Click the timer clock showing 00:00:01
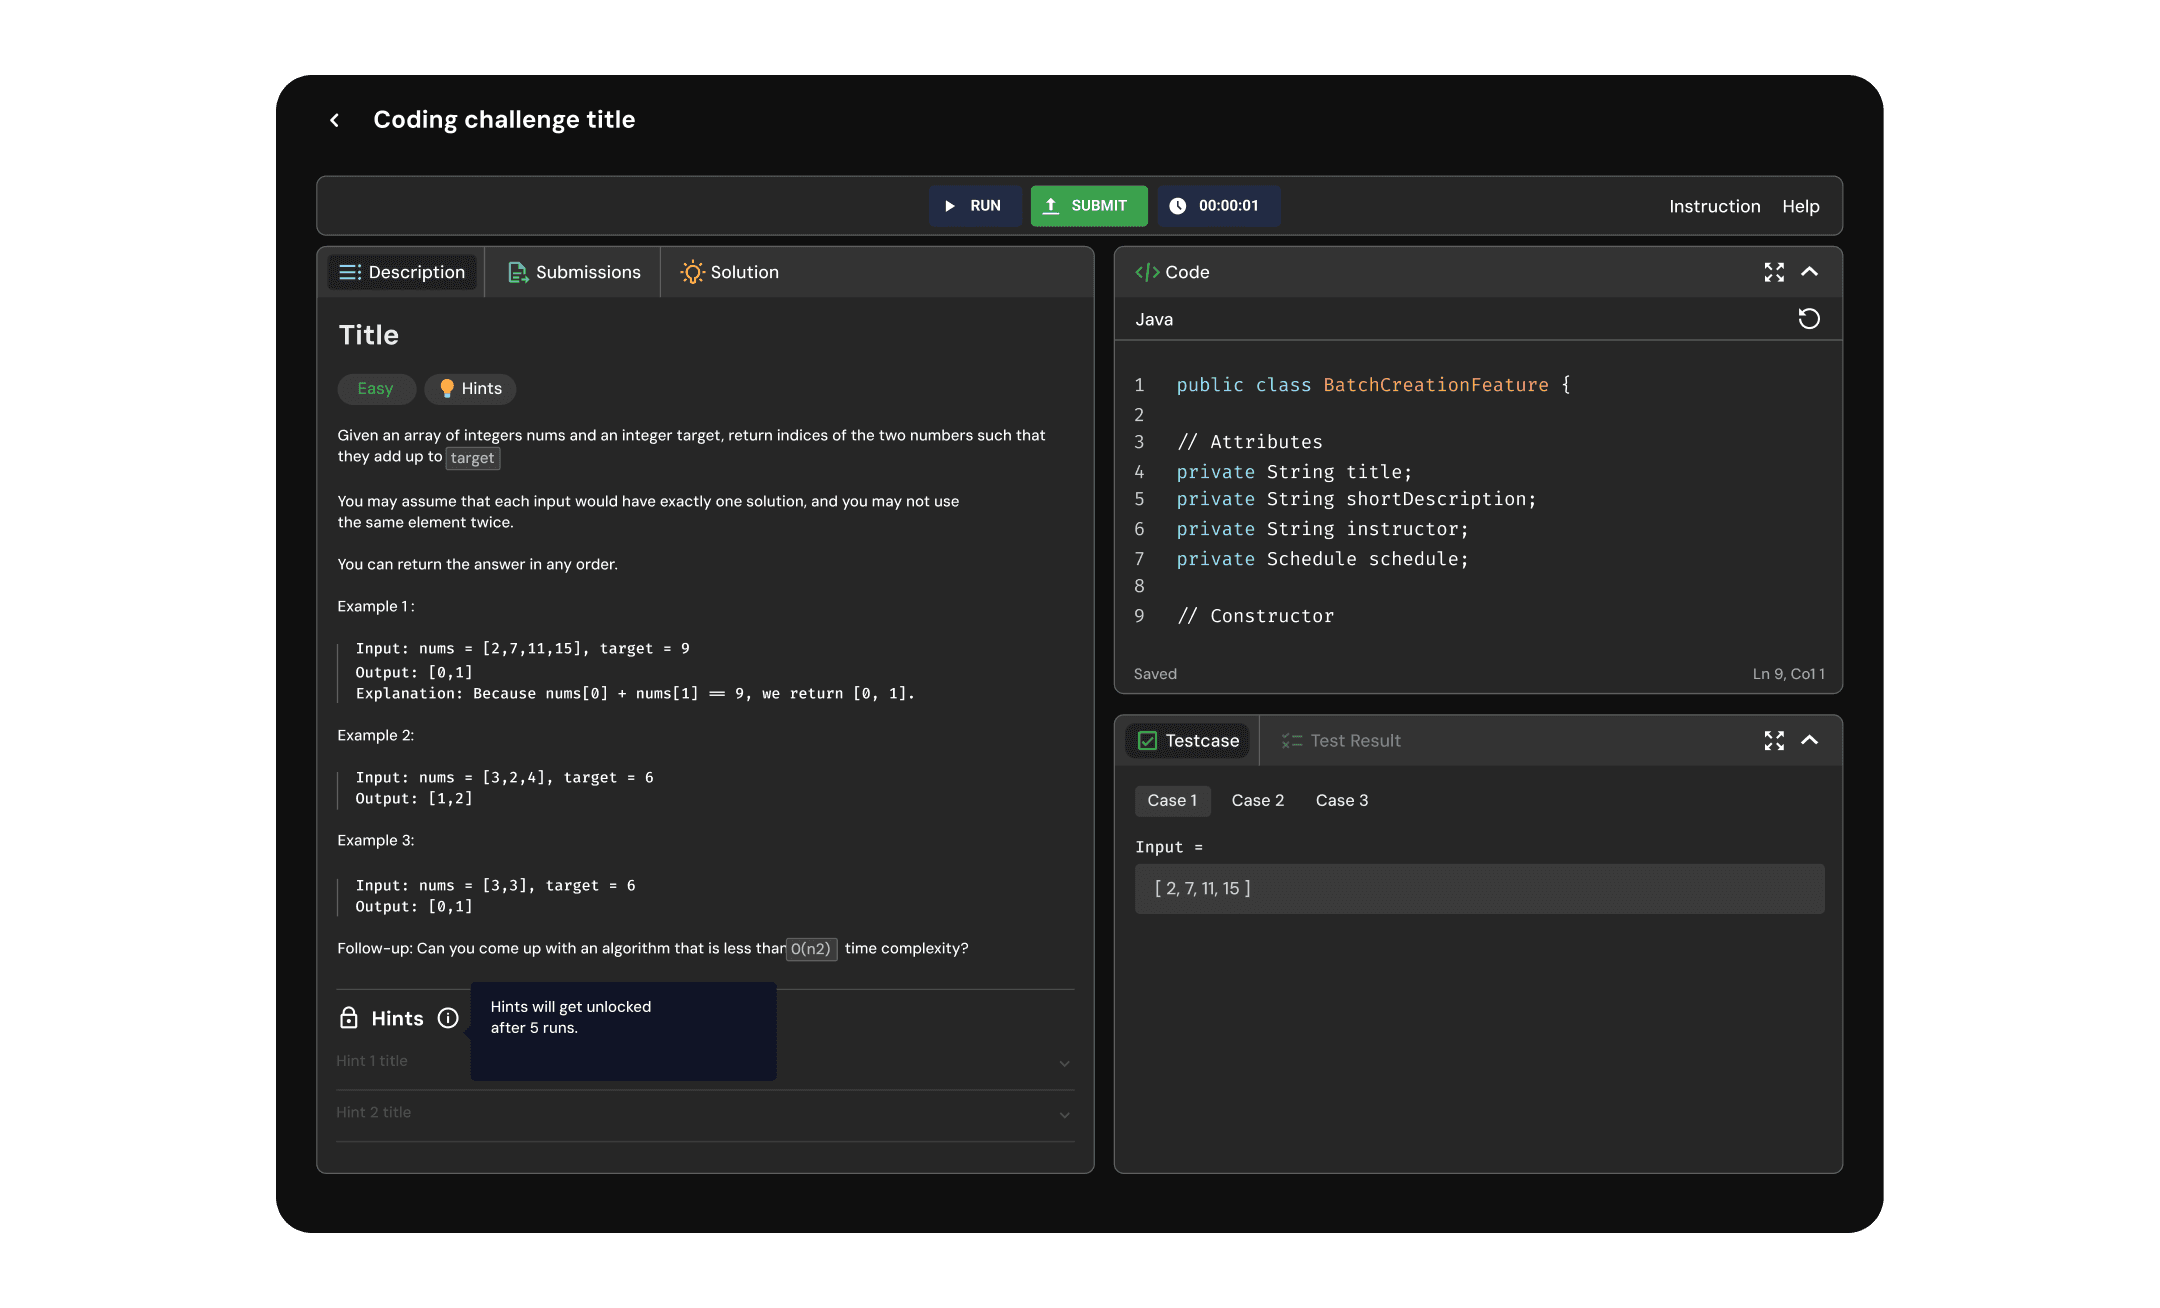2160x1308 pixels. click(x=1218, y=206)
